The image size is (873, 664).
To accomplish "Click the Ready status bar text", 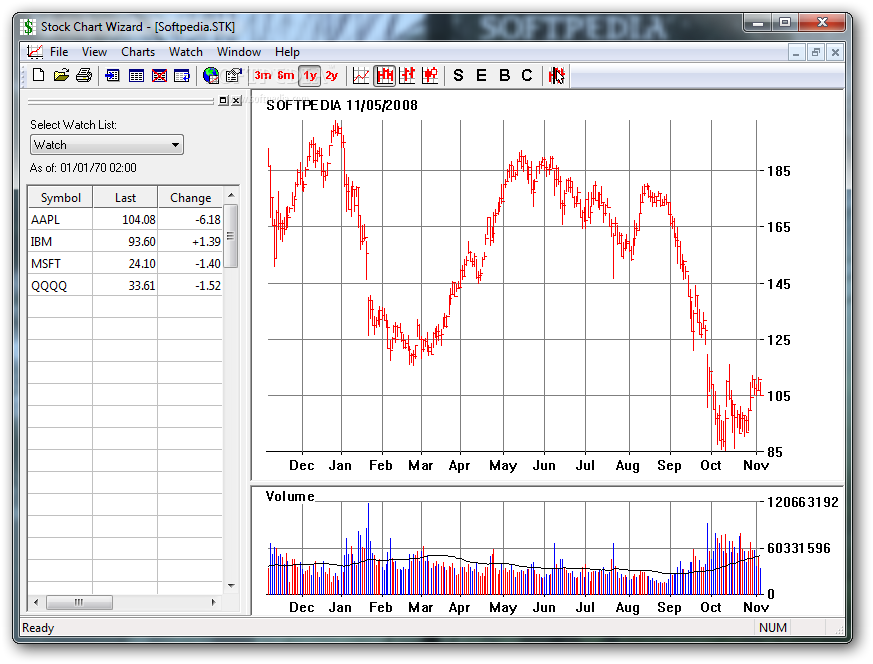I will [x=38, y=628].
